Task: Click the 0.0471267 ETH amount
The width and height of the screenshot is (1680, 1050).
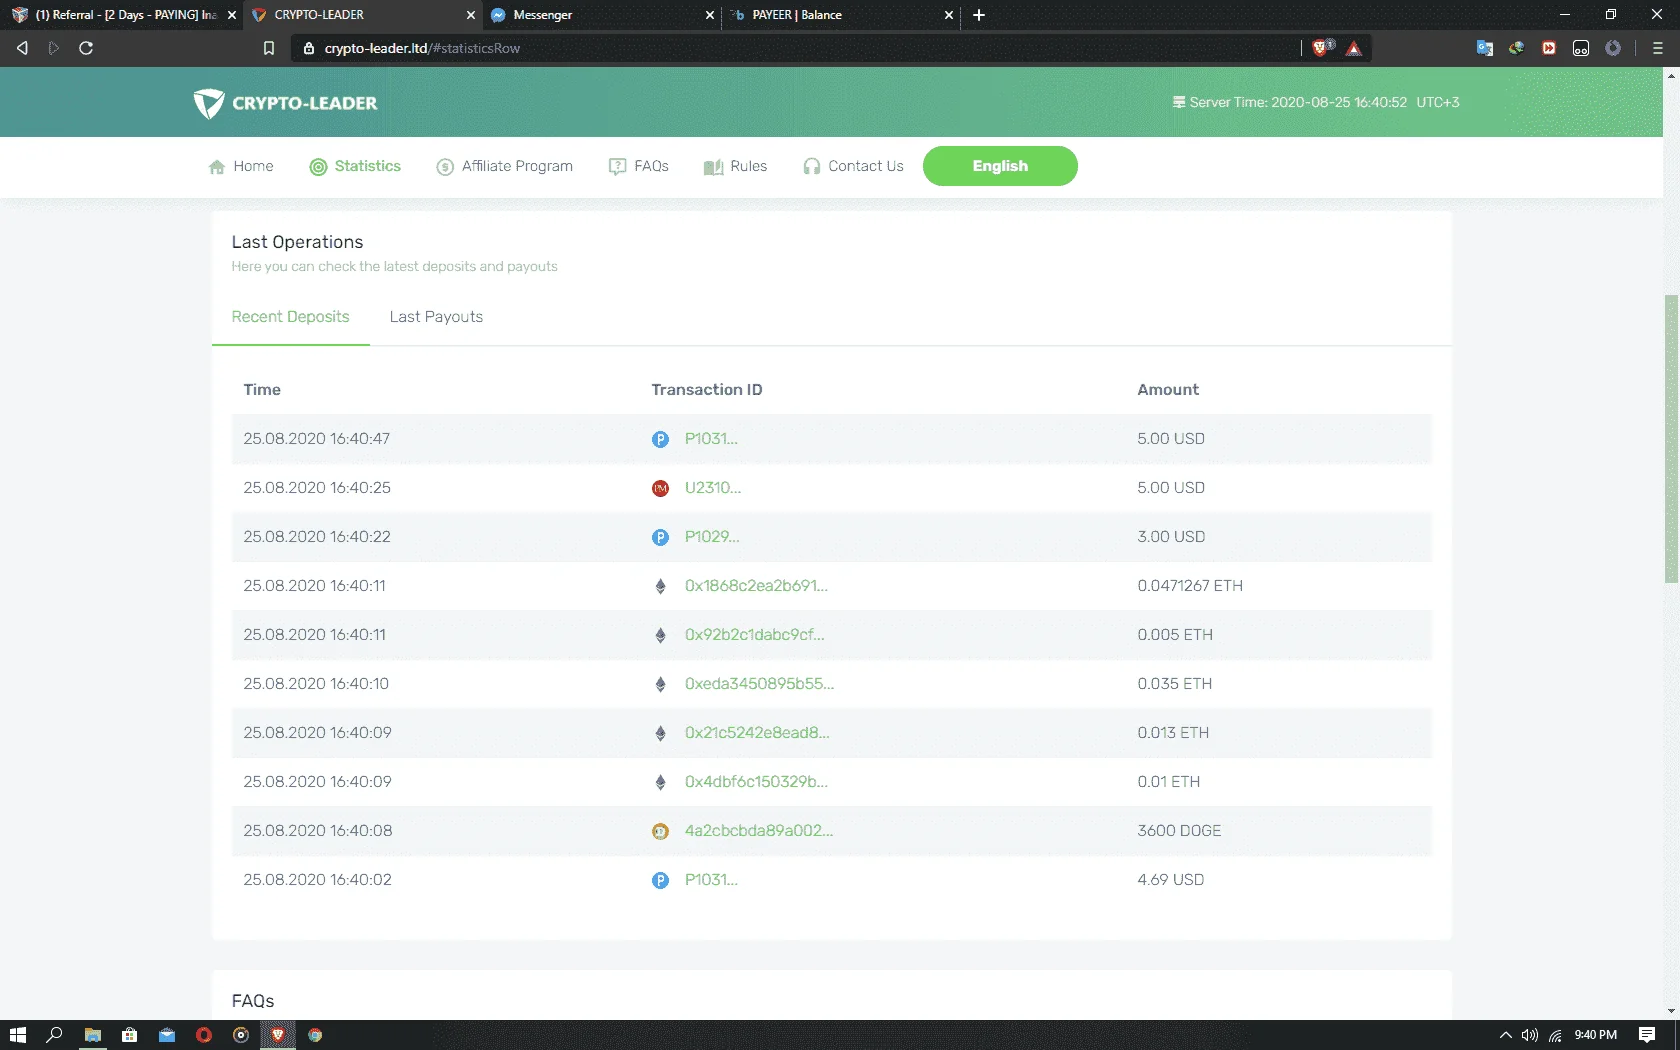Action: coord(1190,586)
